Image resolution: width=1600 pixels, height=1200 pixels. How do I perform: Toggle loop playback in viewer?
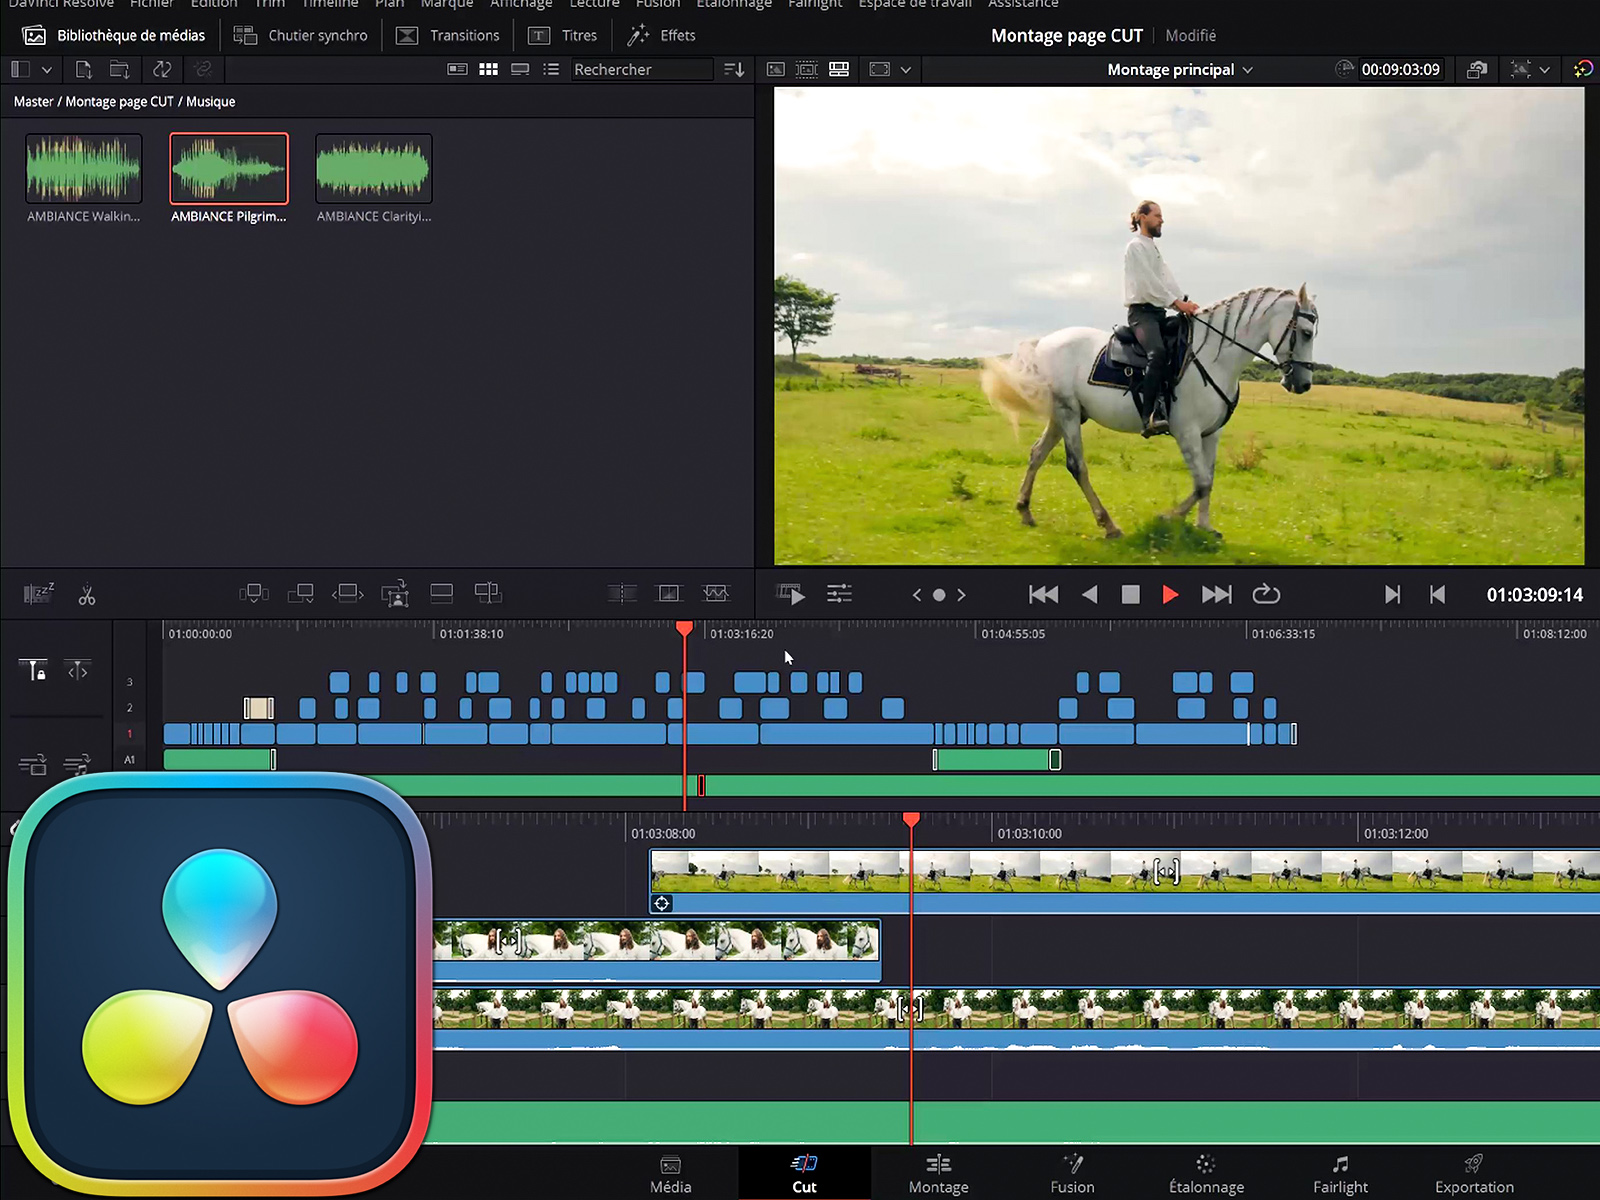click(x=1266, y=595)
